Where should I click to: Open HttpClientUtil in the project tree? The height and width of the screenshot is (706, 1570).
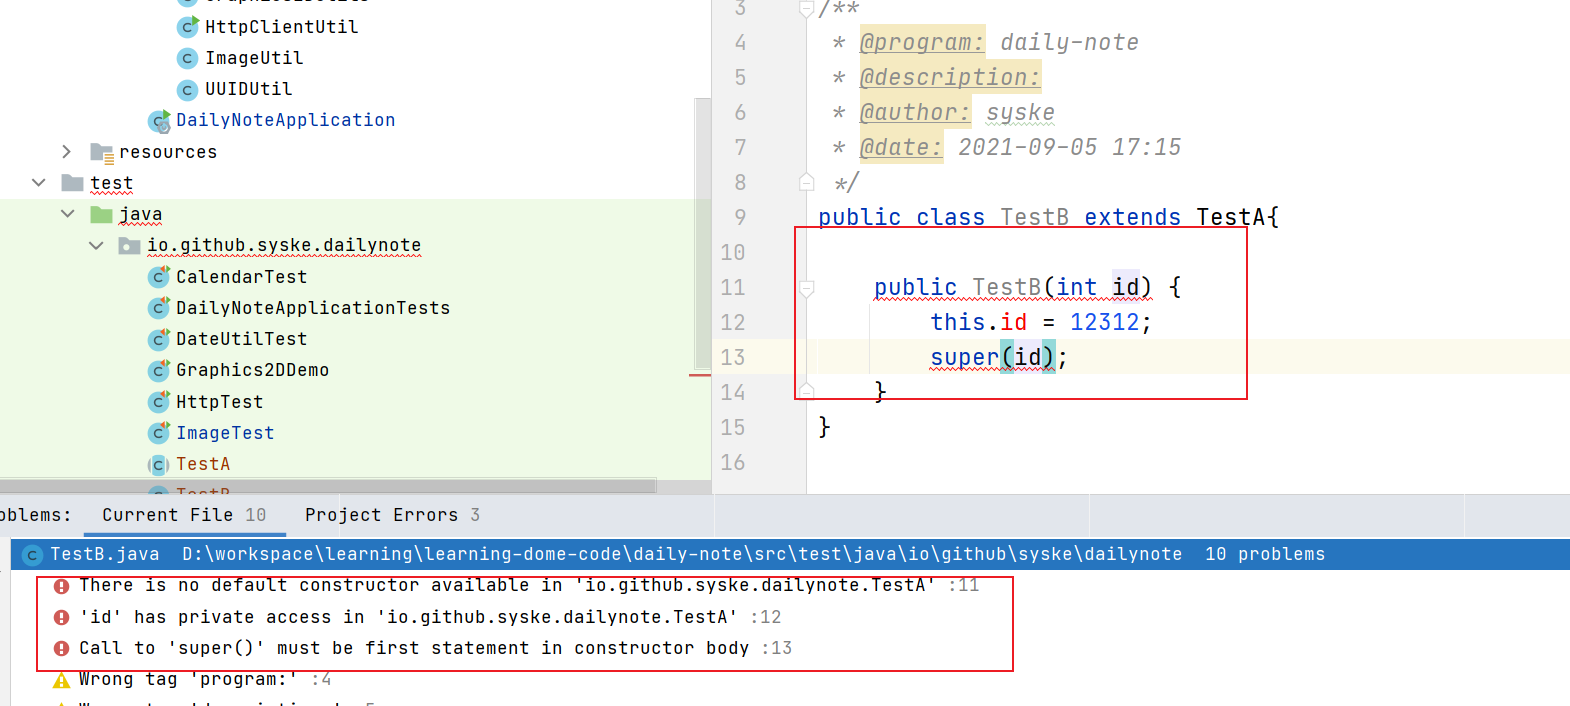click(x=281, y=27)
